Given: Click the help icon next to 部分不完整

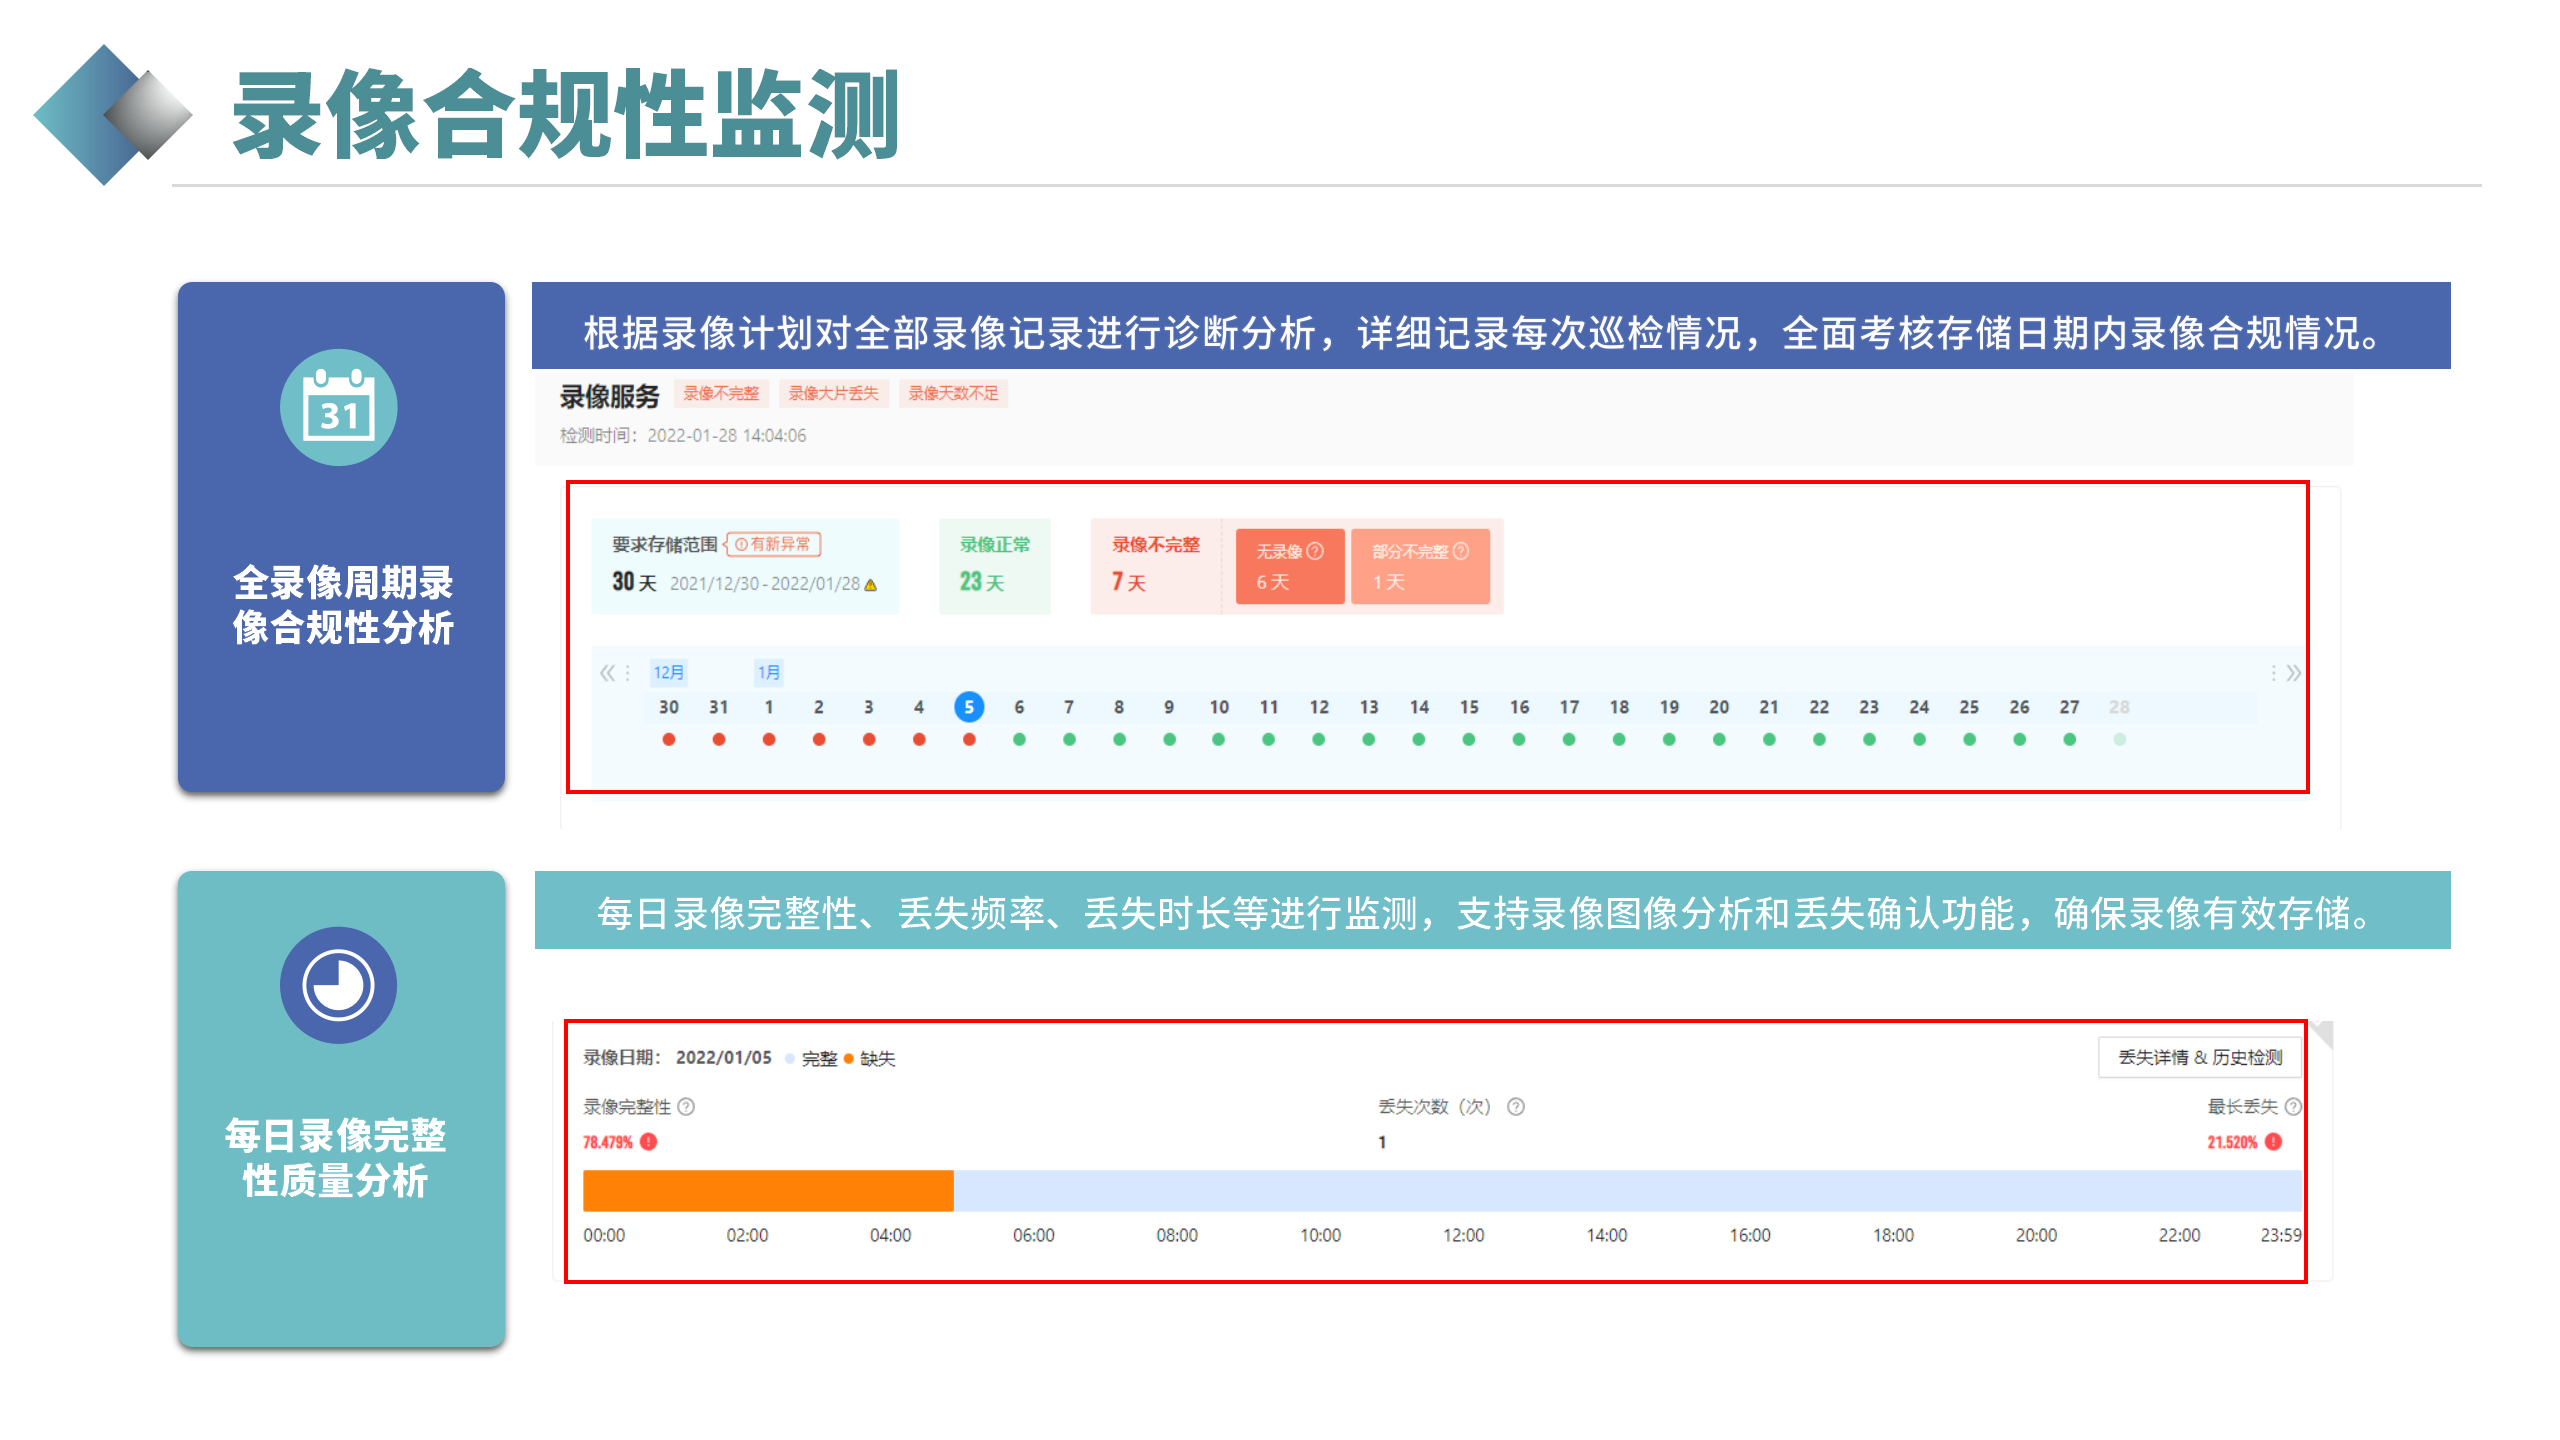Looking at the screenshot, I should click(1462, 551).
